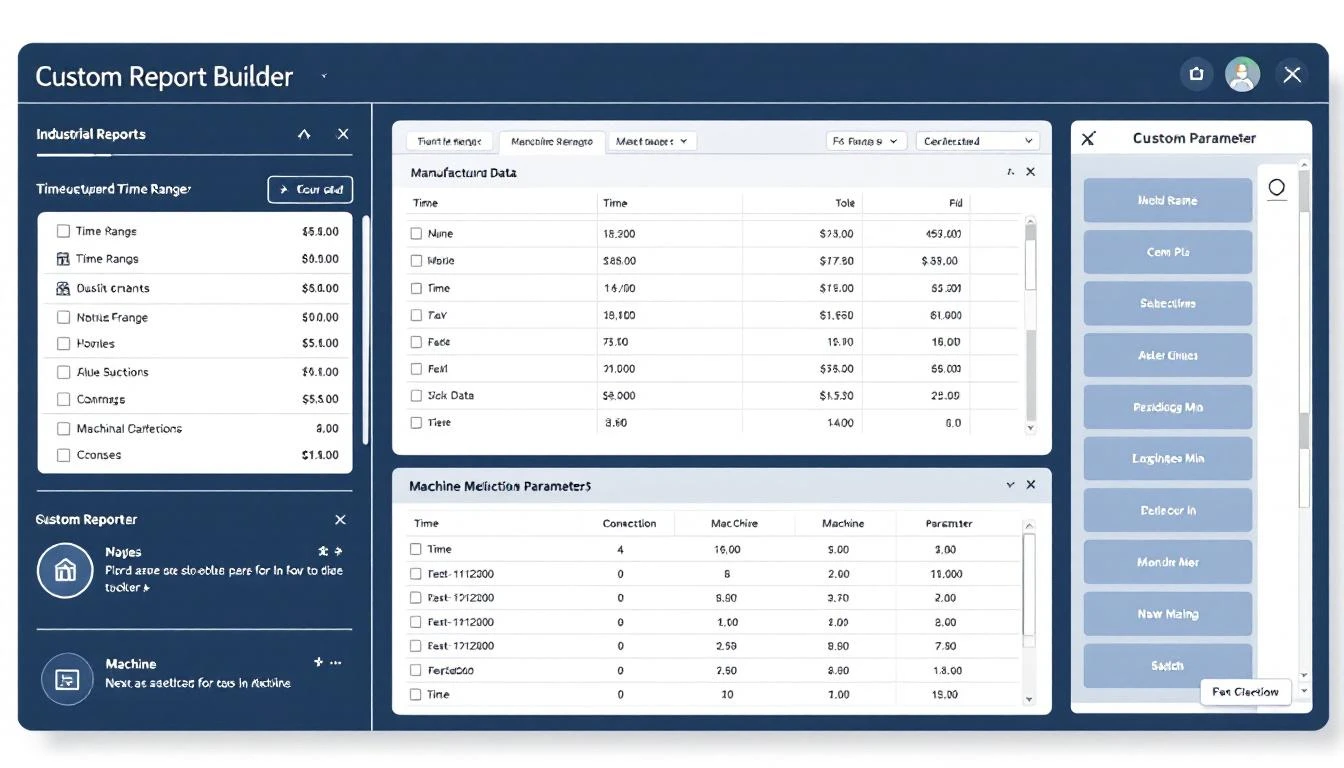Click the Mold Rame parameter button

coord(1167,200)
